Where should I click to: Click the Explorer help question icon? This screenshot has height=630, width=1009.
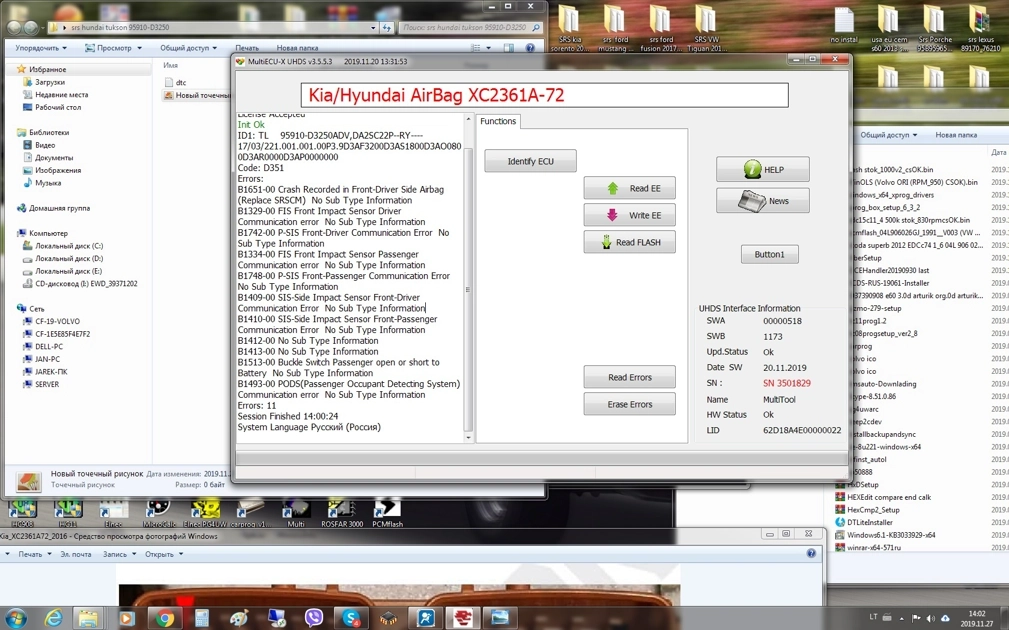coord(530,48)
